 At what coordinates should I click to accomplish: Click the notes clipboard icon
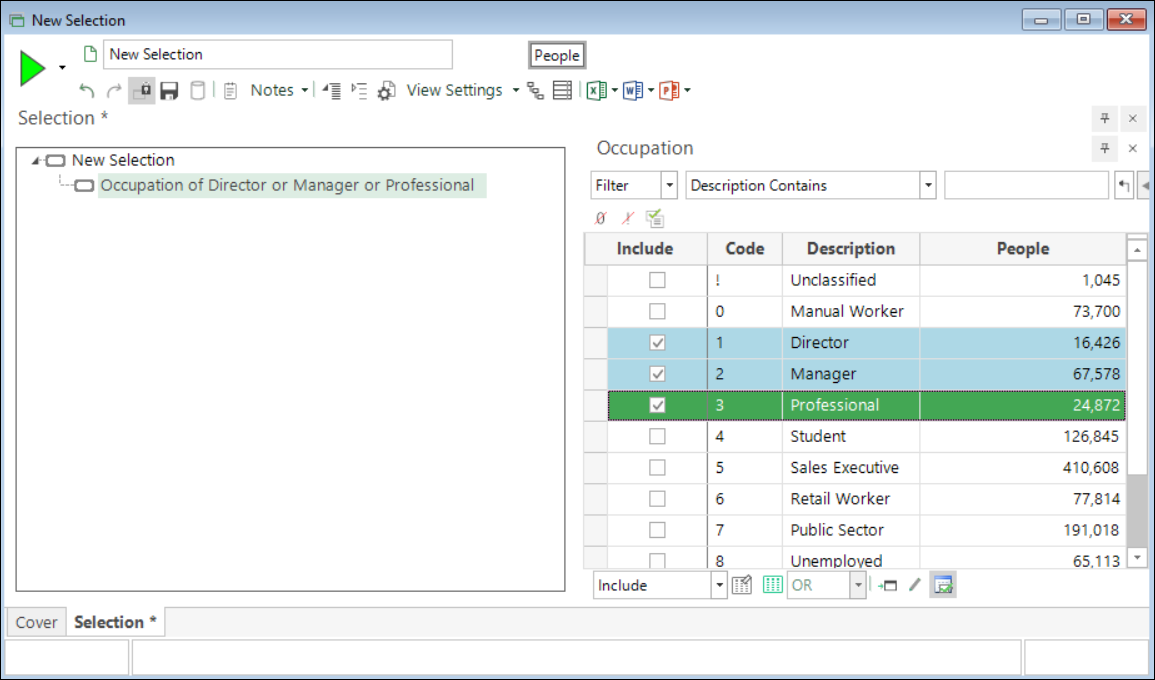[x=231, y=91]
